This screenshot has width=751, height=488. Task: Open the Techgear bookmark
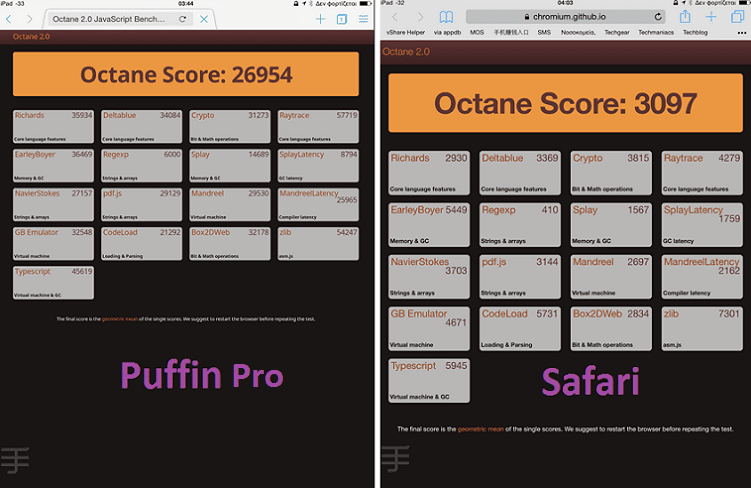coord(617,33)
